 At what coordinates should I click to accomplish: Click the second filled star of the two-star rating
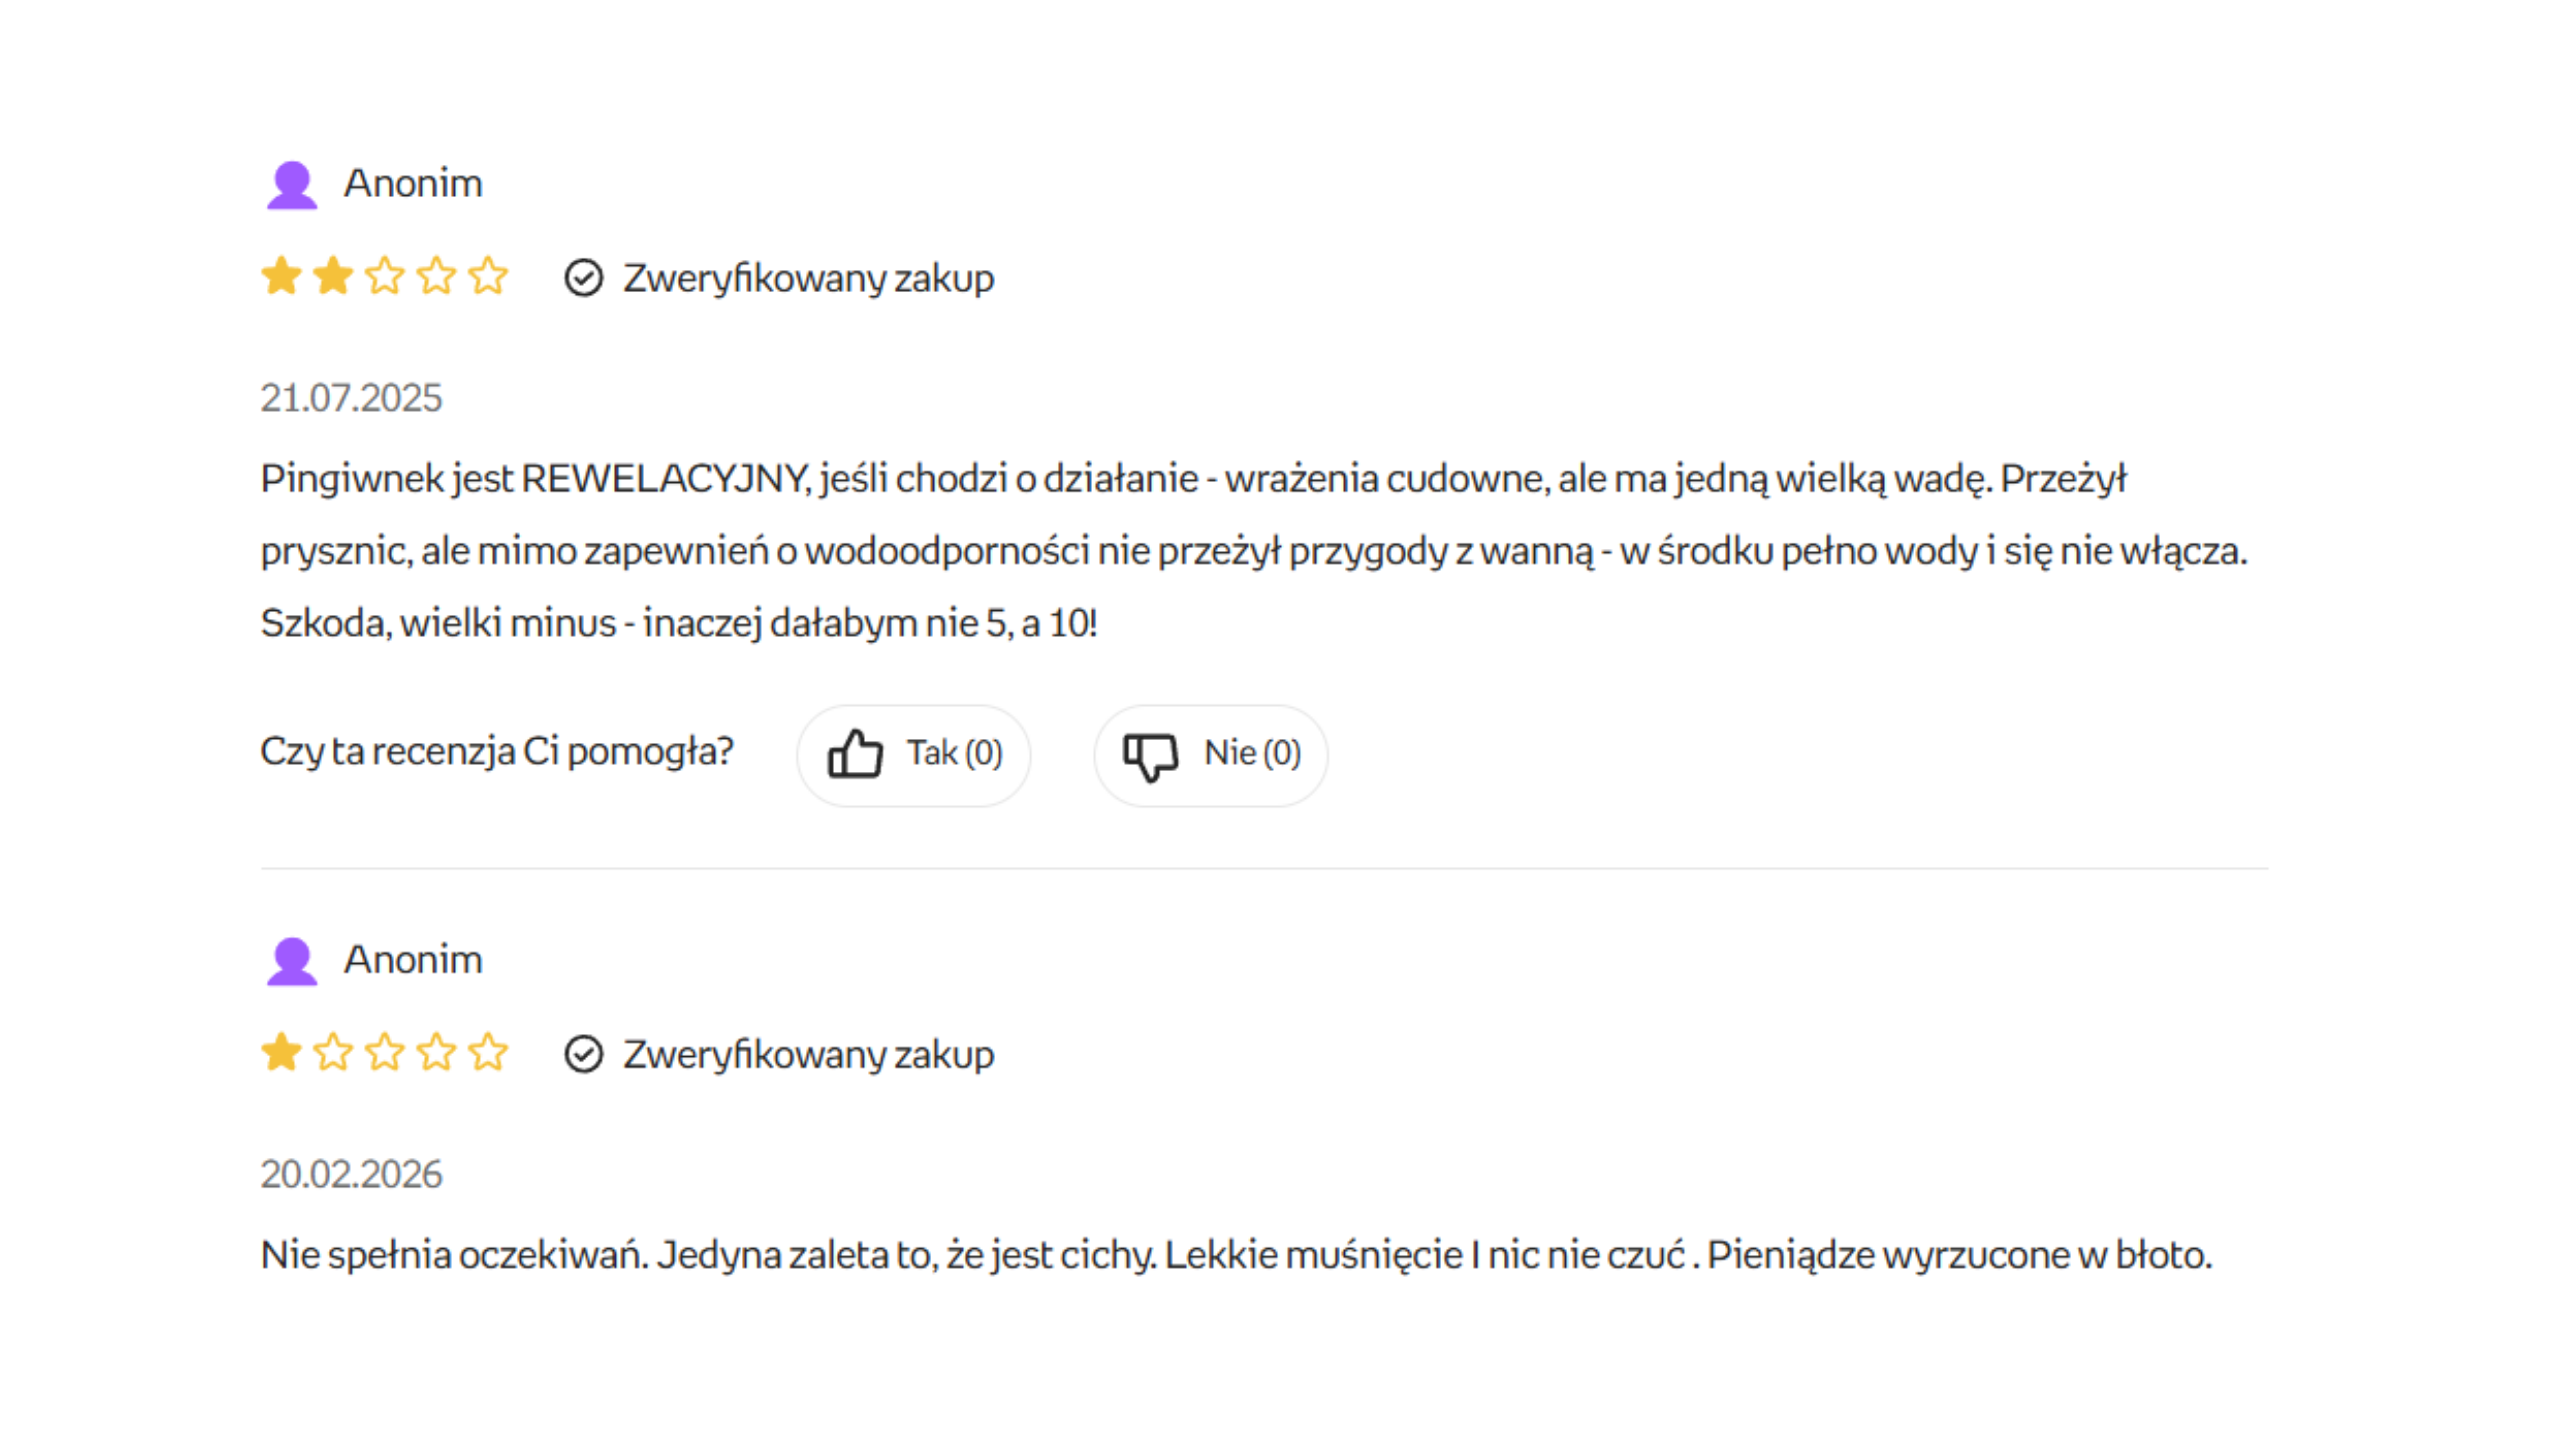333,276
